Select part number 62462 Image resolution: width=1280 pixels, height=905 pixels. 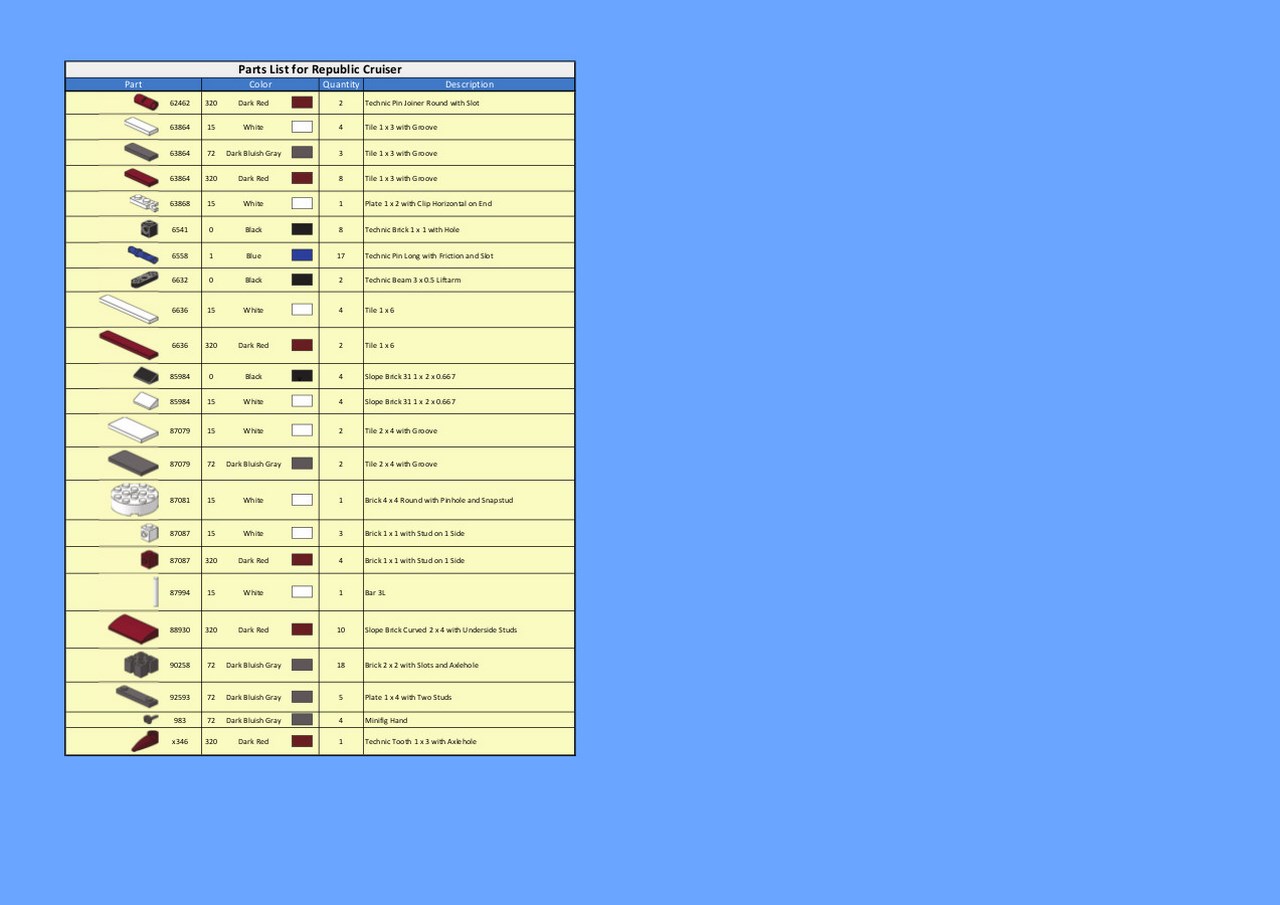tap(180, 102)
